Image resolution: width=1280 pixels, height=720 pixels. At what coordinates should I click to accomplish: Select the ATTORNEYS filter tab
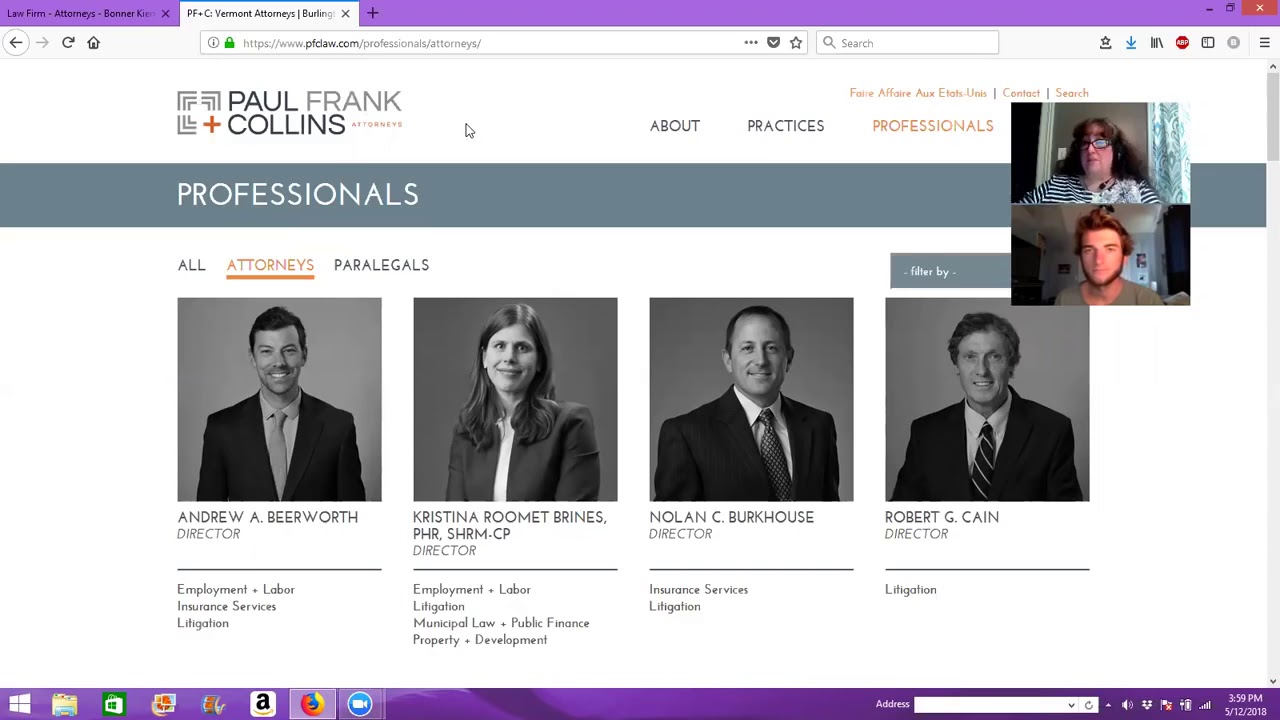click(270, 265)
